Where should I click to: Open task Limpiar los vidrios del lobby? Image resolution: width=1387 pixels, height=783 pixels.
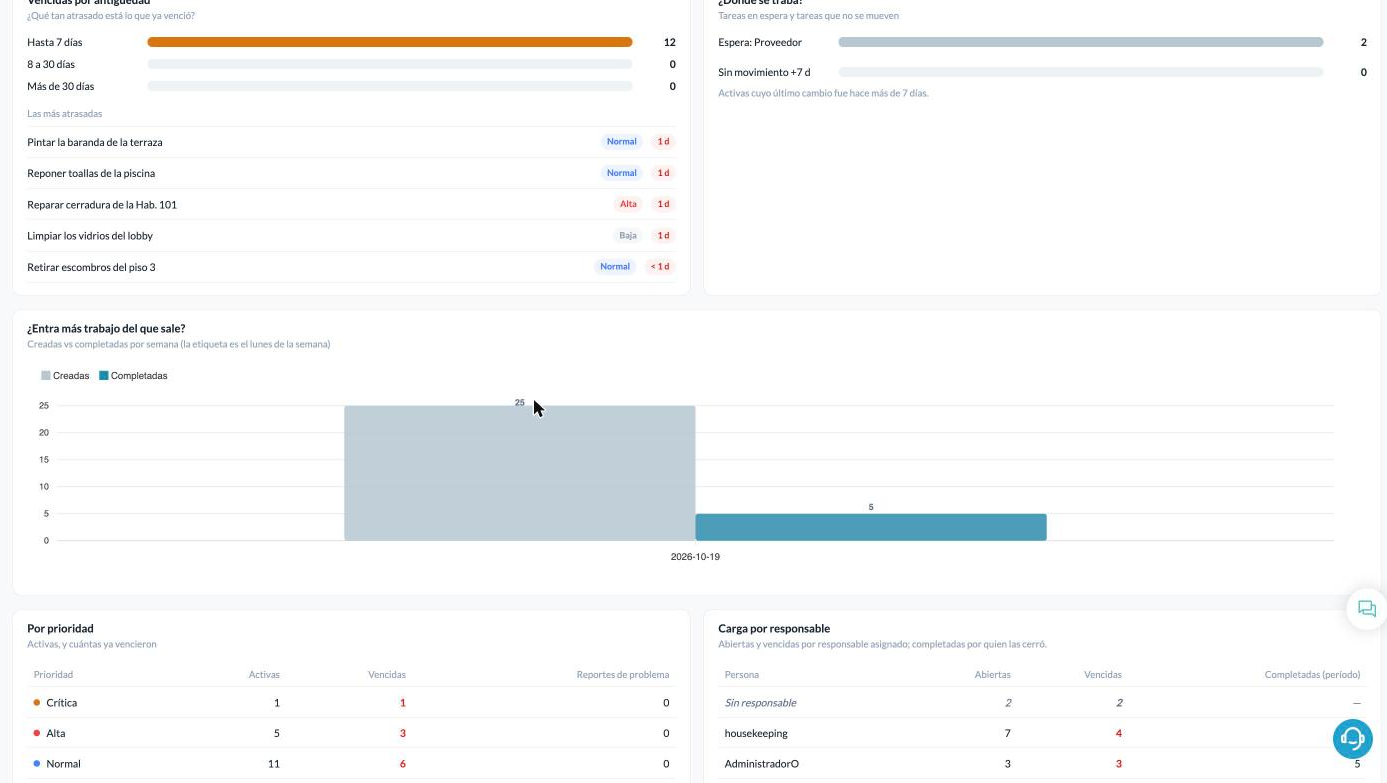[x=351, y=236]
